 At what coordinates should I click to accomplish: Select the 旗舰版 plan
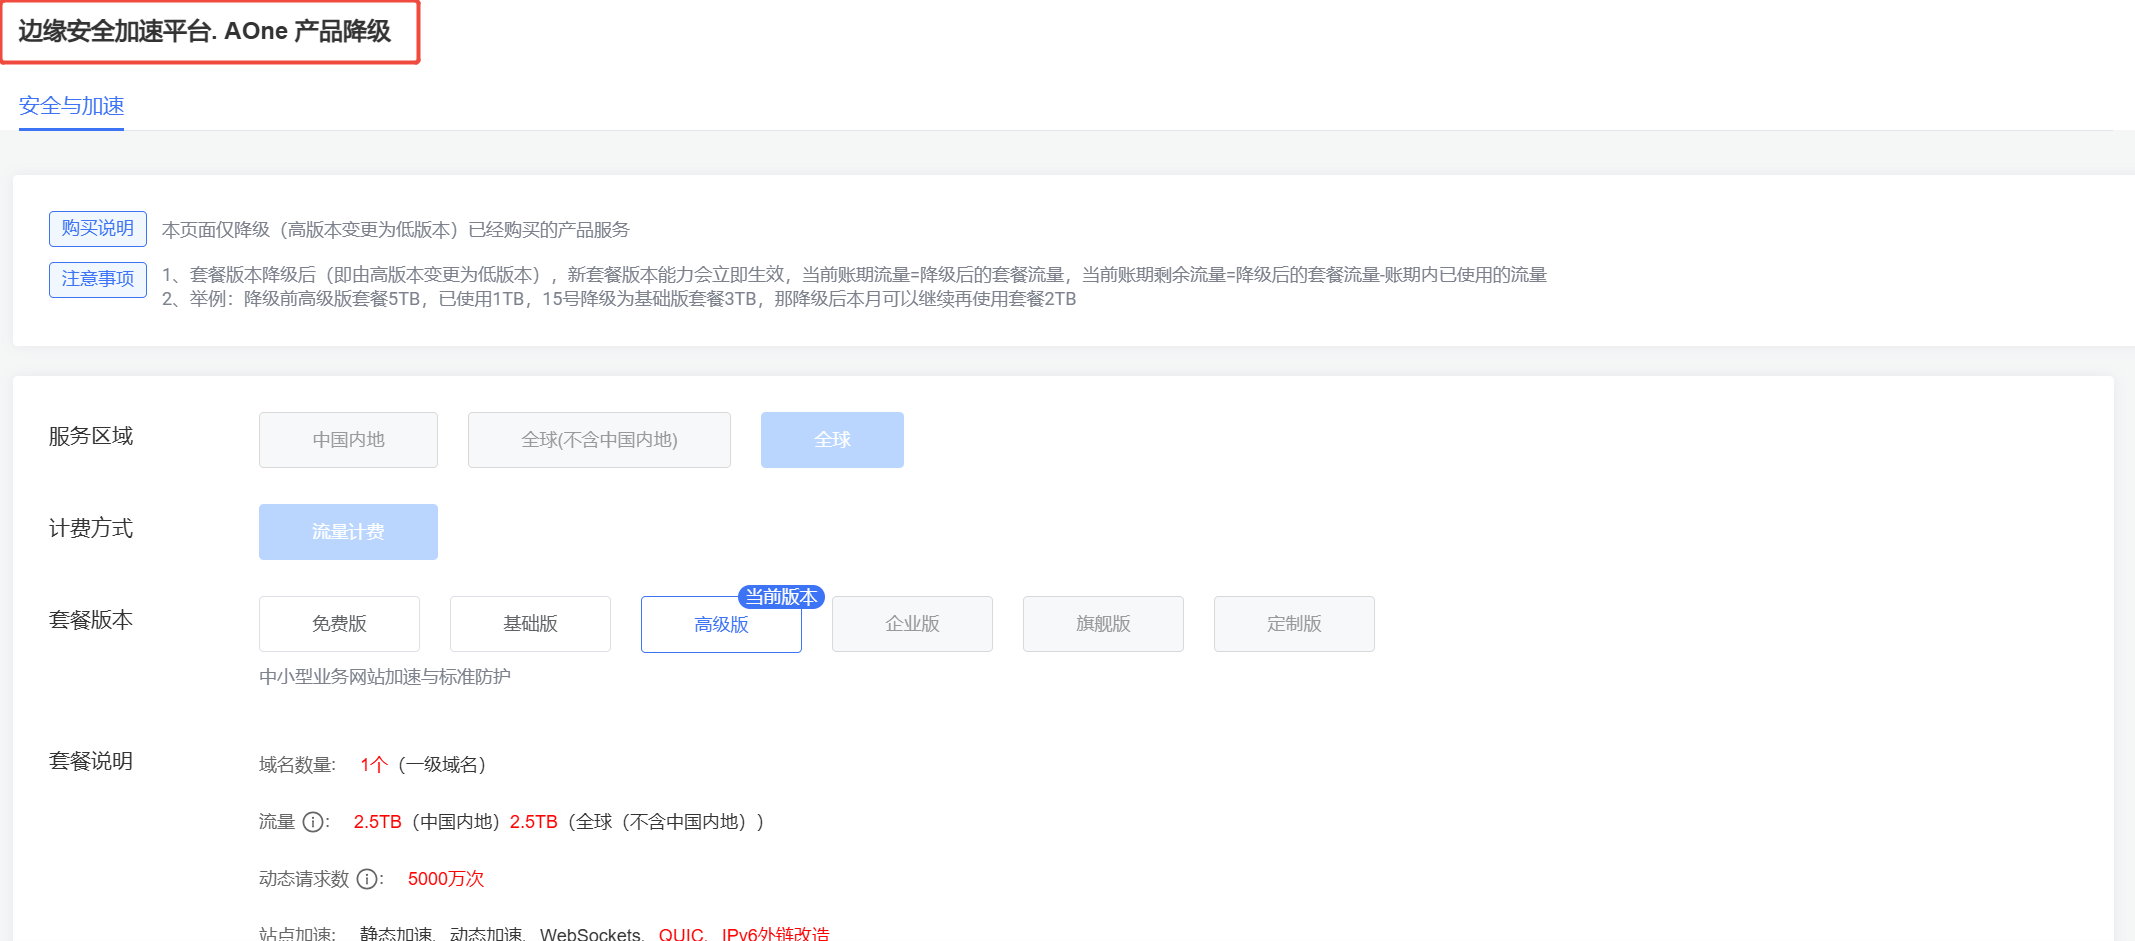pos(1103,624)
